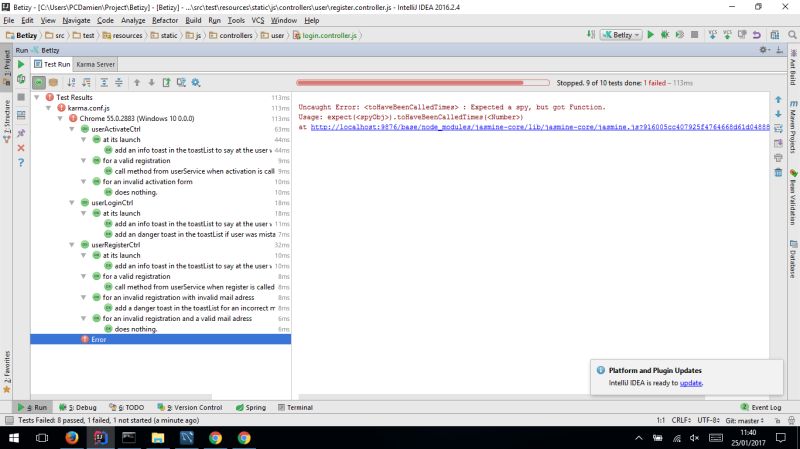The image size is (800, 449).
Task: Open help via the question mark icon
Action: tap(21, 163)
